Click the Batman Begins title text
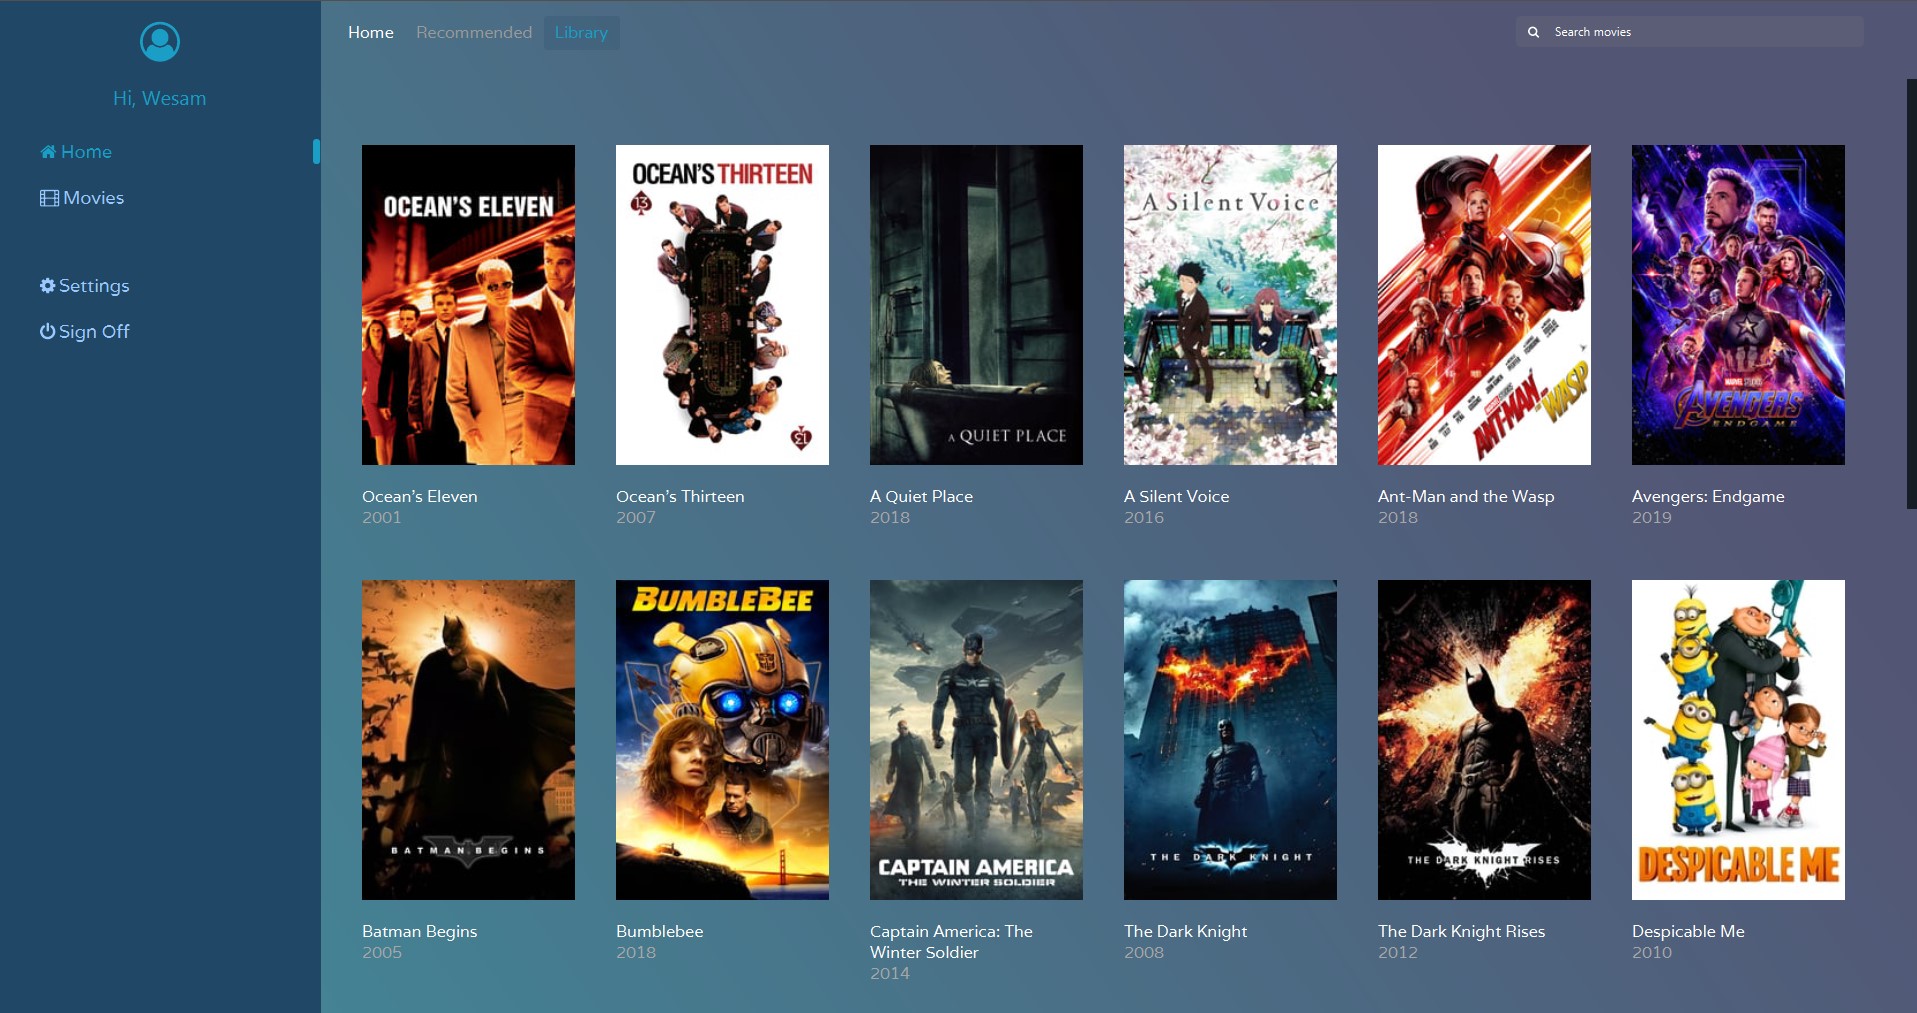 (420, 931)
